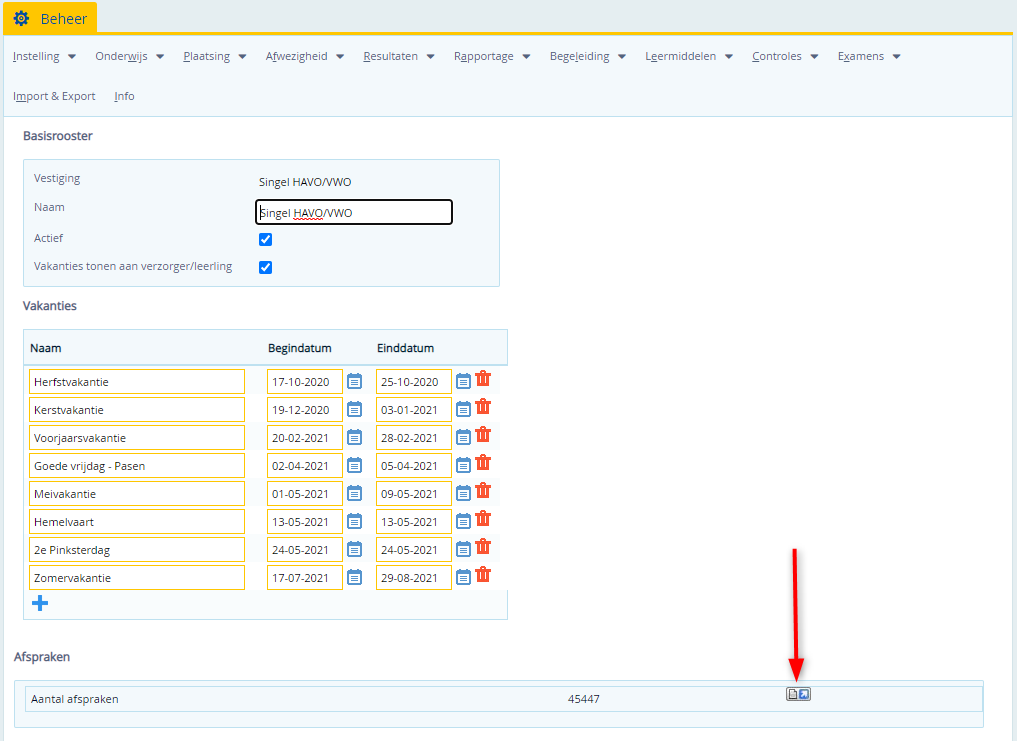Open the Instelling dropdown menu

tap(44, 56)
